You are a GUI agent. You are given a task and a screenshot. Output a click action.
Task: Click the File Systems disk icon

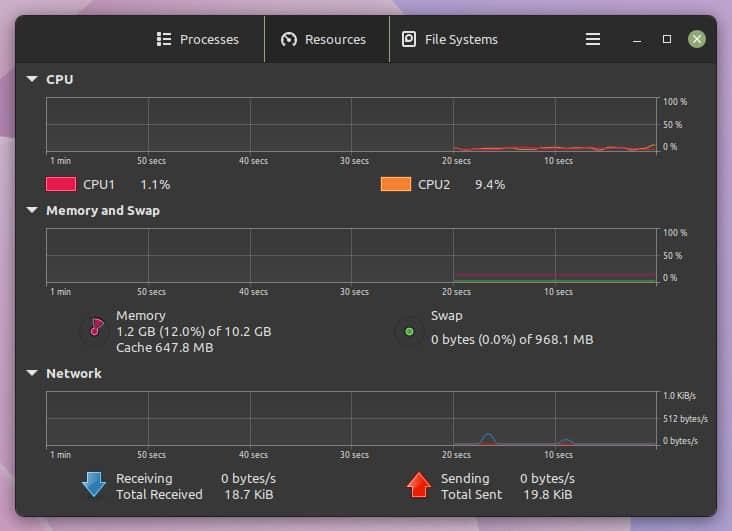click(x=408, y=39)
